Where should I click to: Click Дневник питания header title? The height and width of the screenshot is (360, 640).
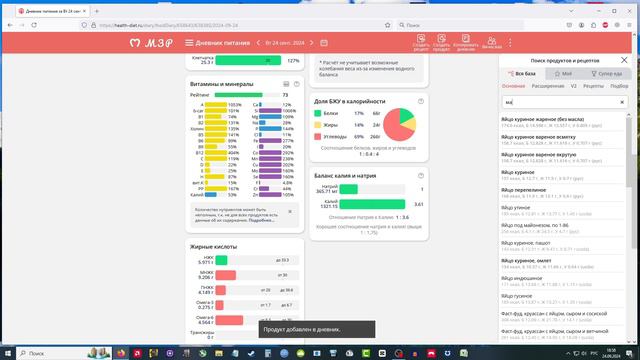tap(222, 43)
